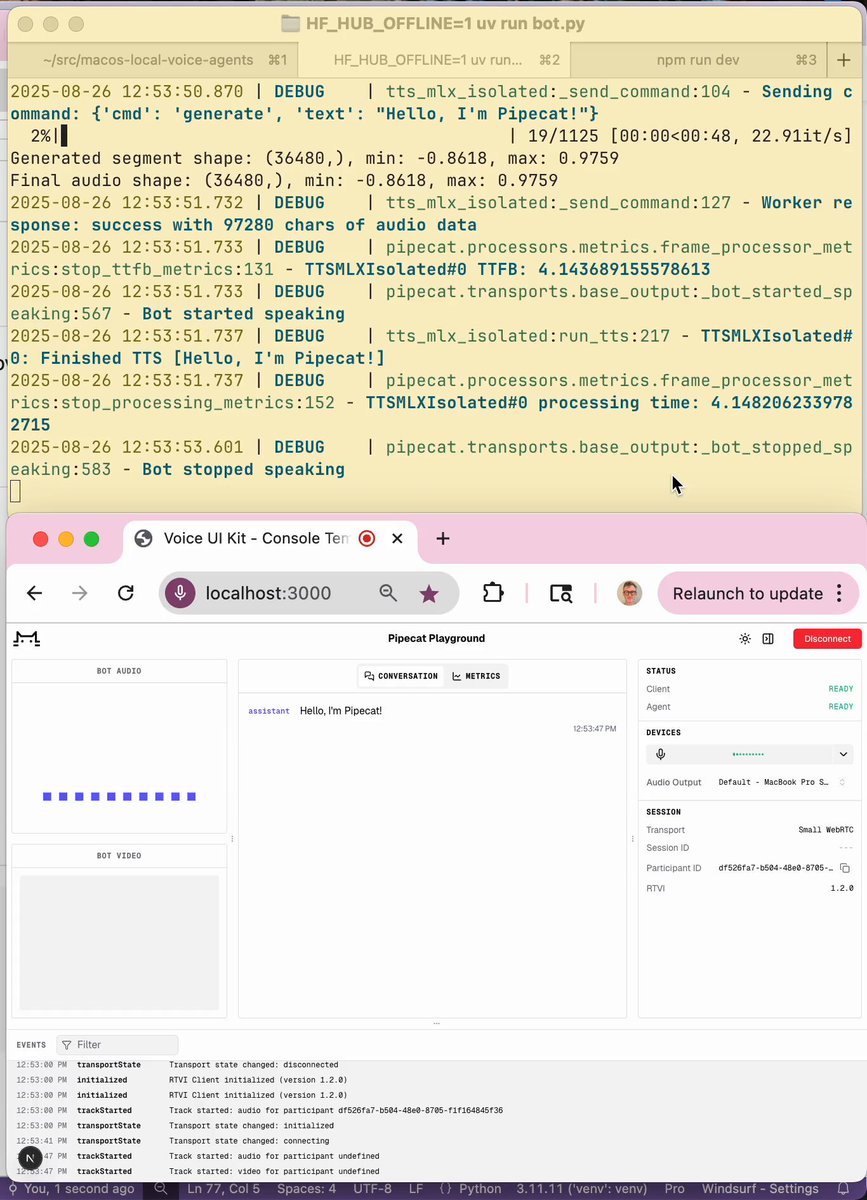This screenshot has width=867, height=1200.
Task: Click the microphone indicator in the address bar
Action: click(x=180, y=593)
